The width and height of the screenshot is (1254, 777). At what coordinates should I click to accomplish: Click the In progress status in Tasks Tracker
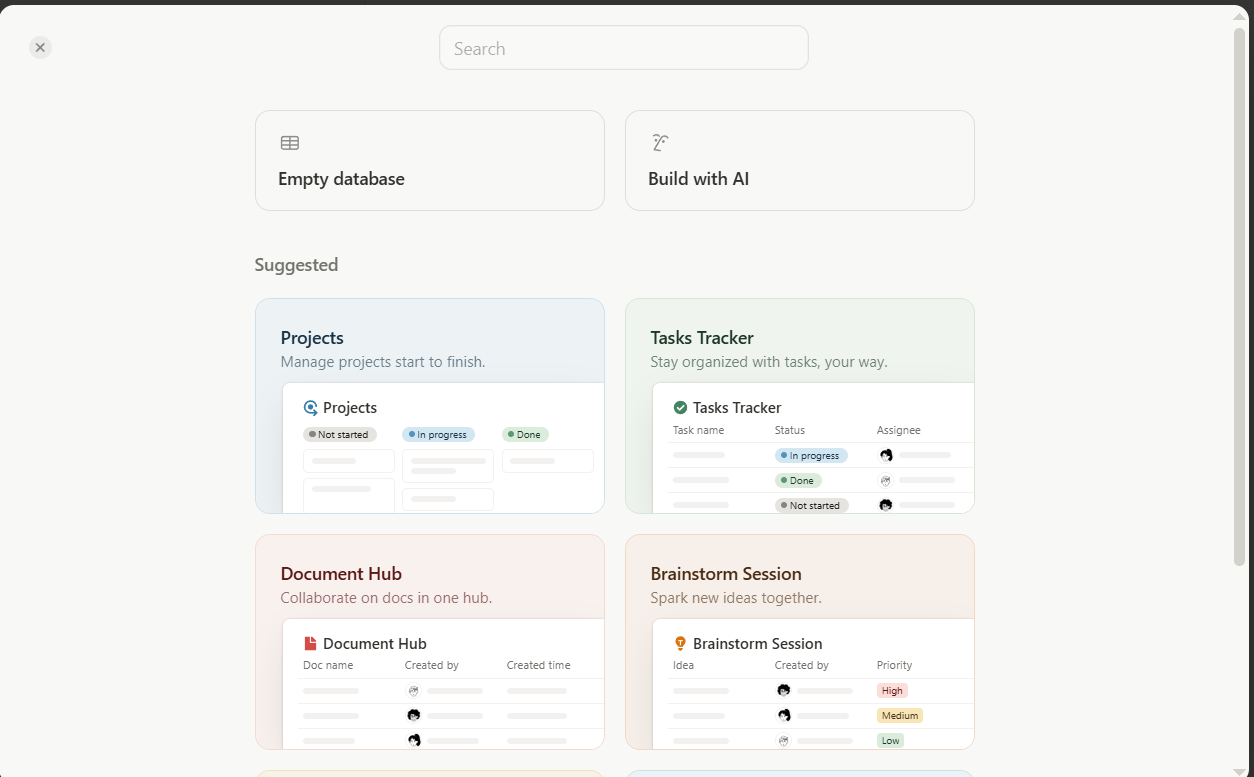[811, 456]
